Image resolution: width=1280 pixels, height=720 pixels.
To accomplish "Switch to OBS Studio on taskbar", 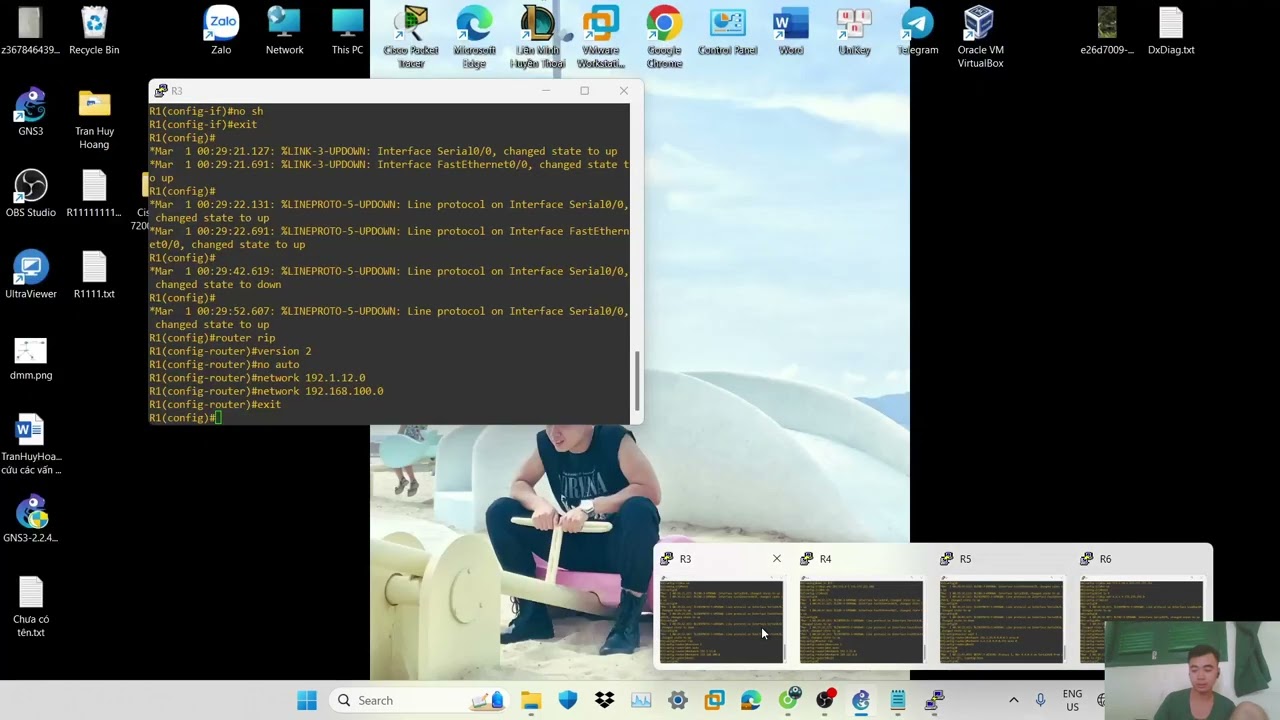I will (824, 700).
